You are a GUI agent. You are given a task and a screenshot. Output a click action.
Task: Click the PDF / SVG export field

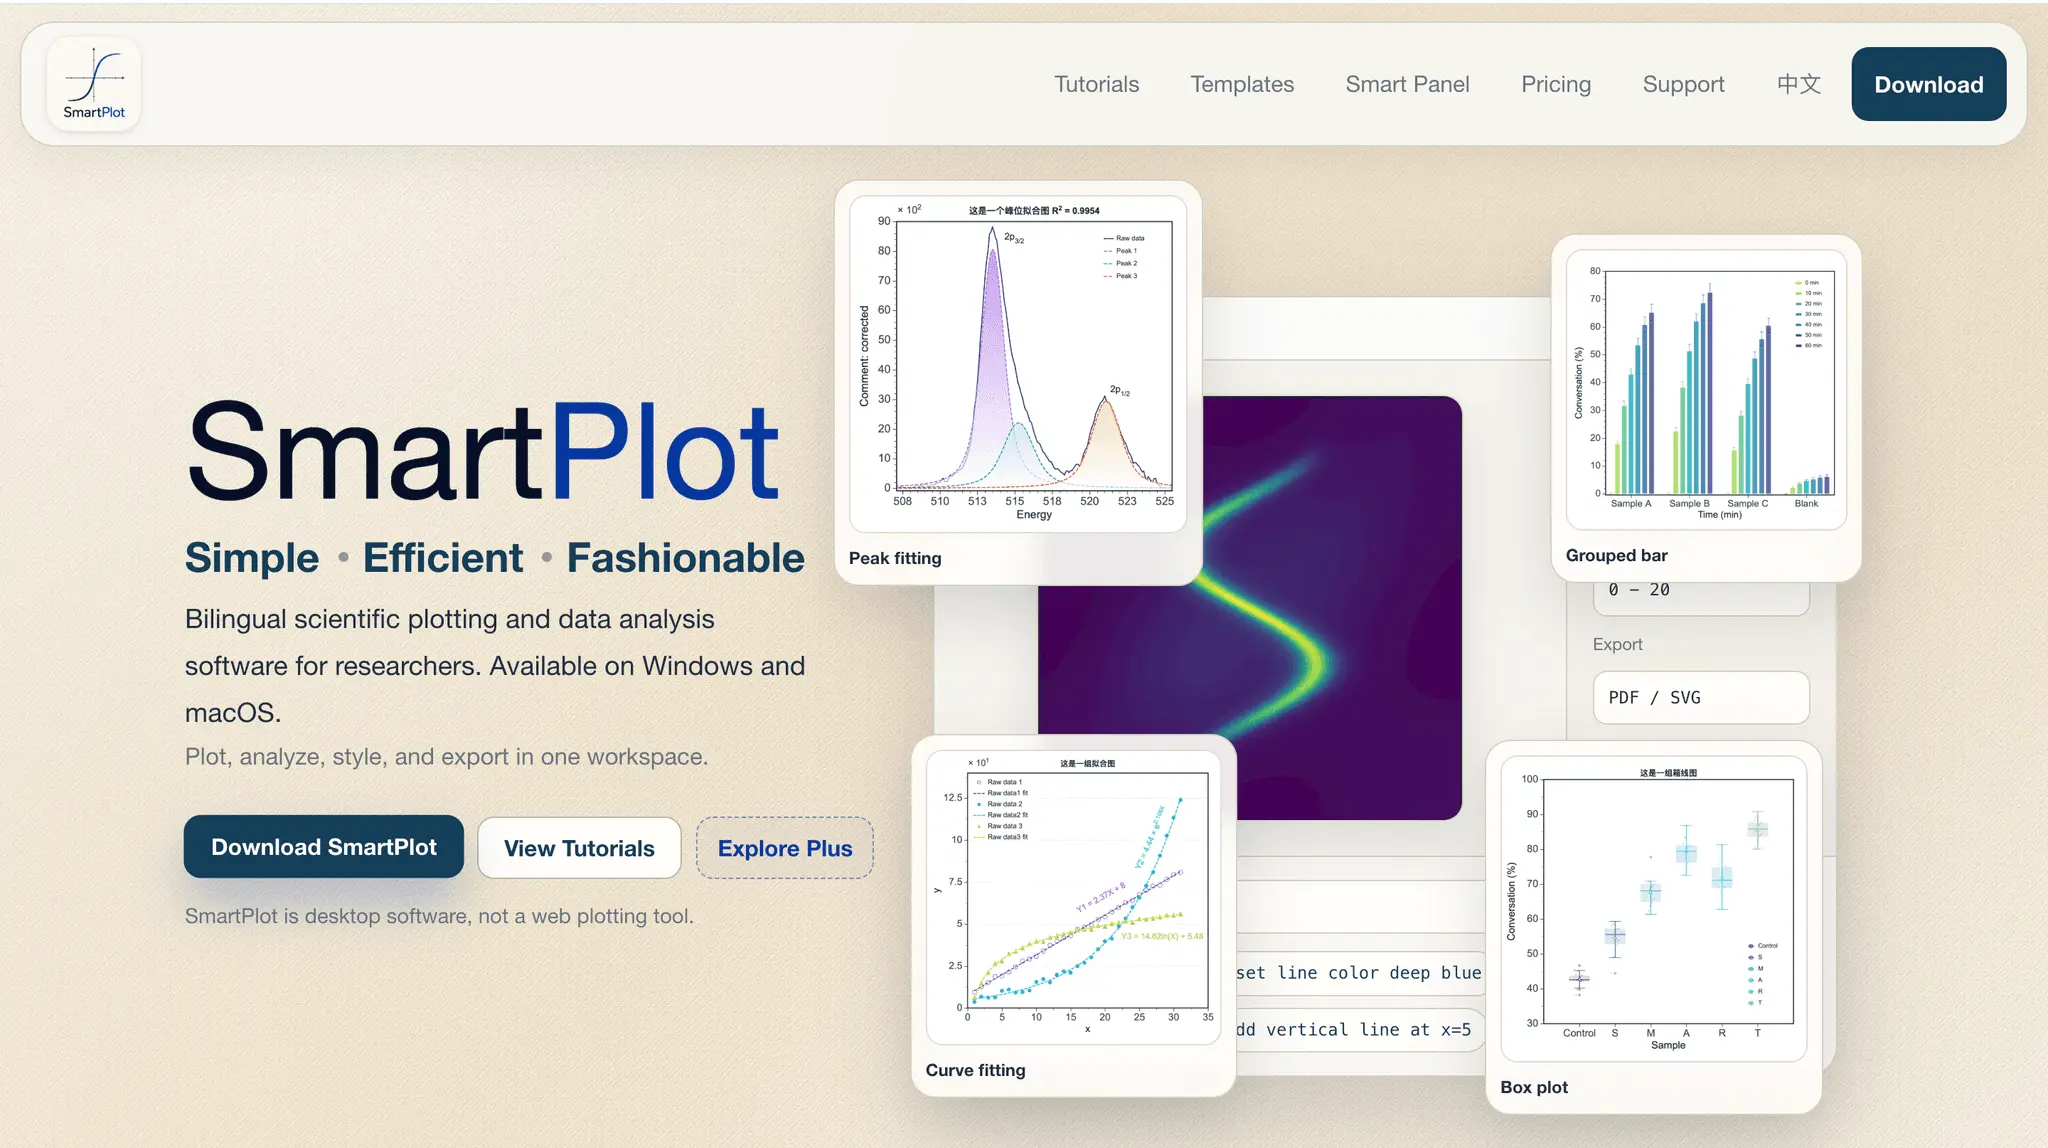[1701, 697]
